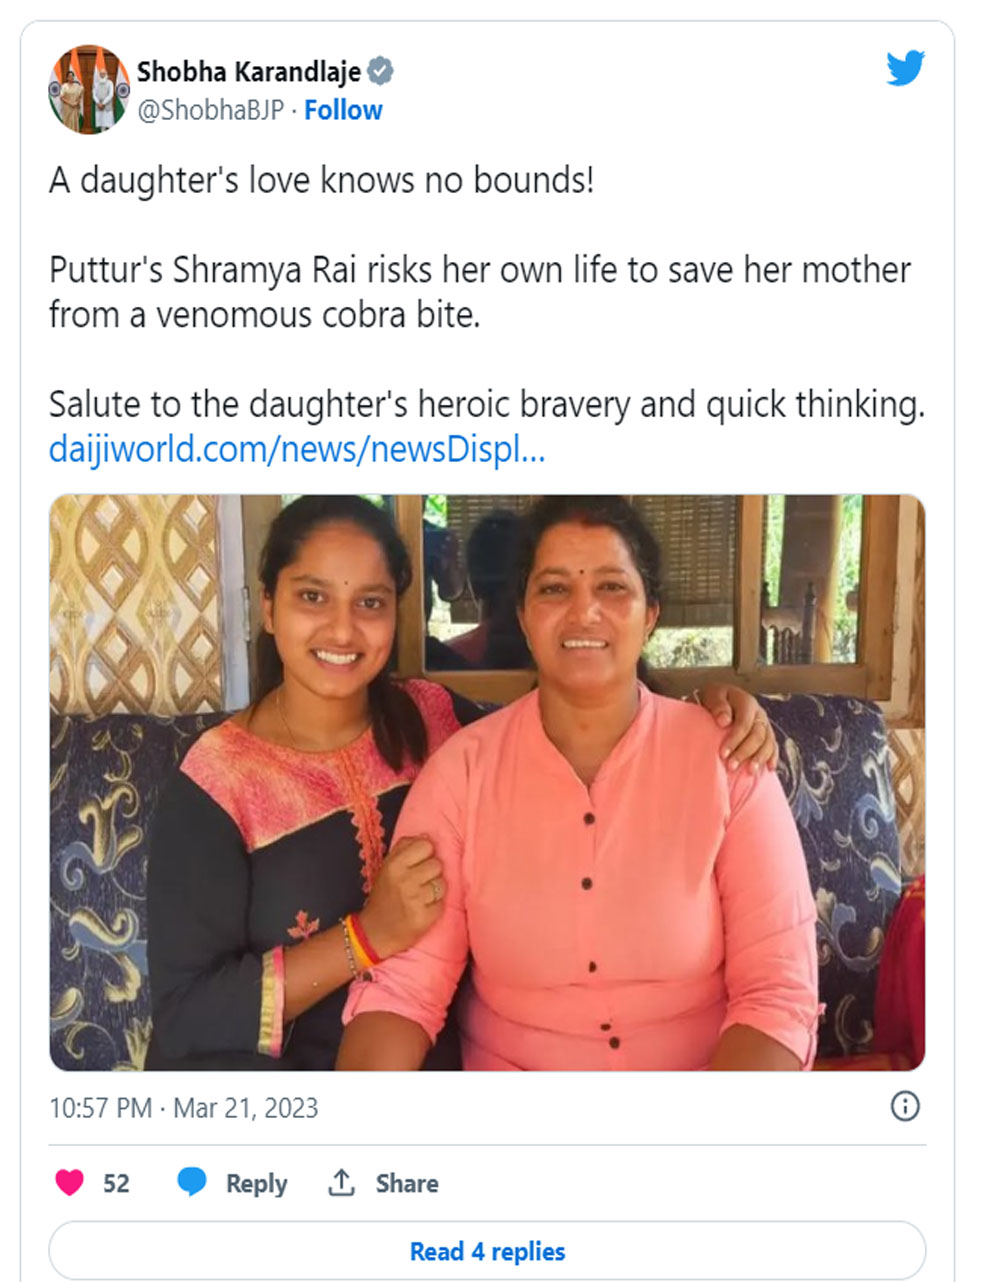Open the Twitter info circle icon

pyautogui.click(x=905, y=1106)
